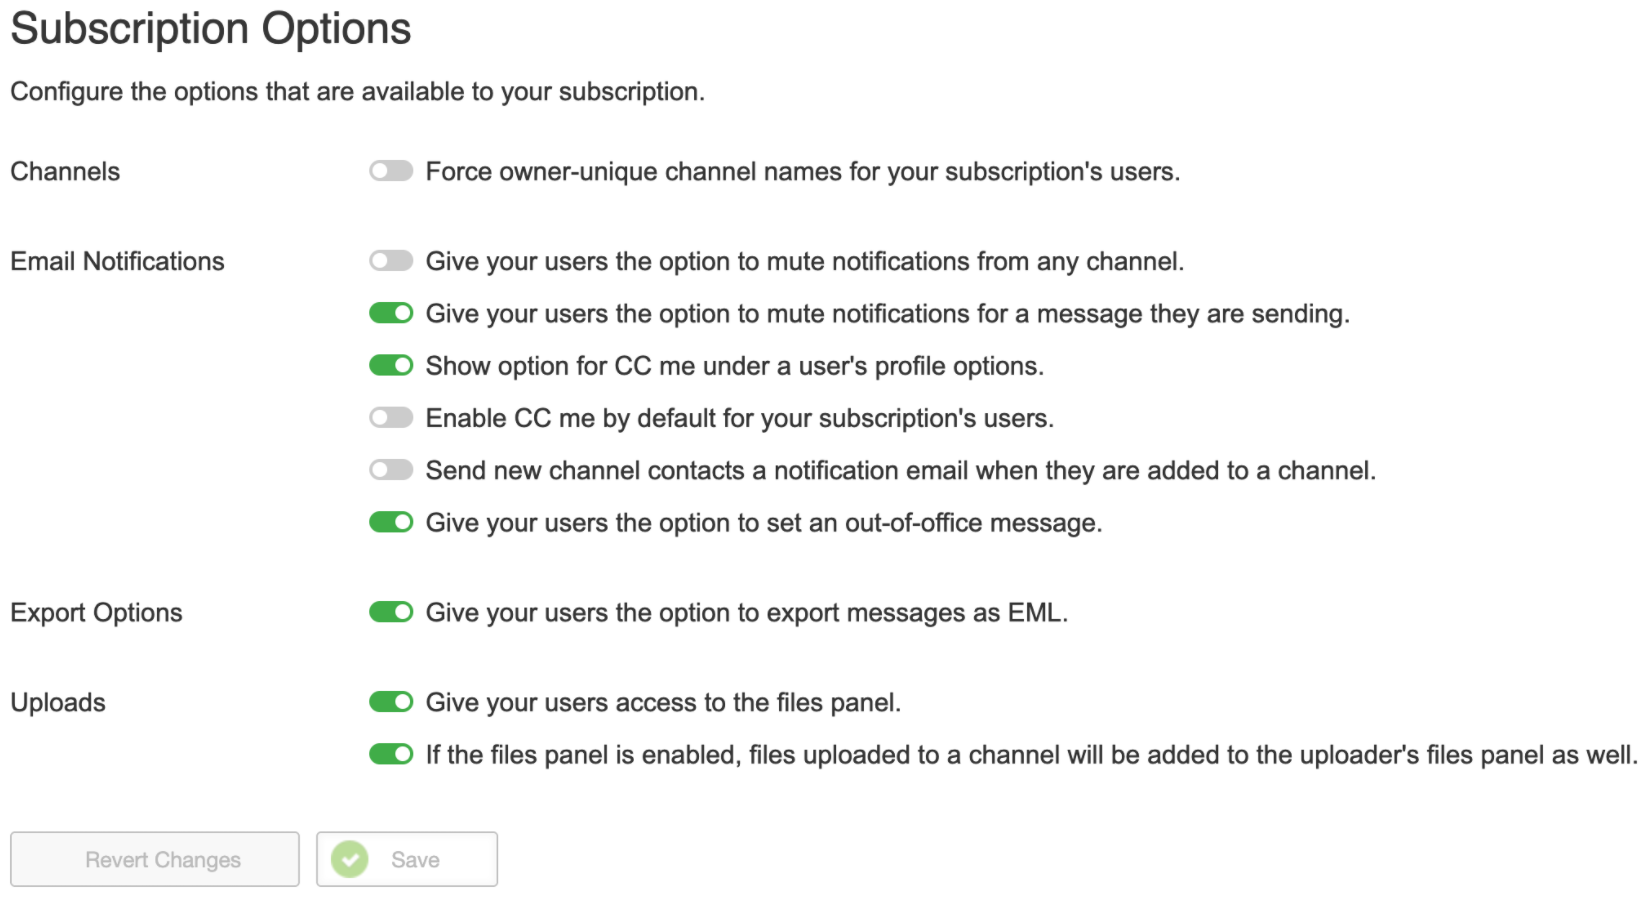Turn off Show option for CC me
1648x897 pixels.
(x=391, y=365)
